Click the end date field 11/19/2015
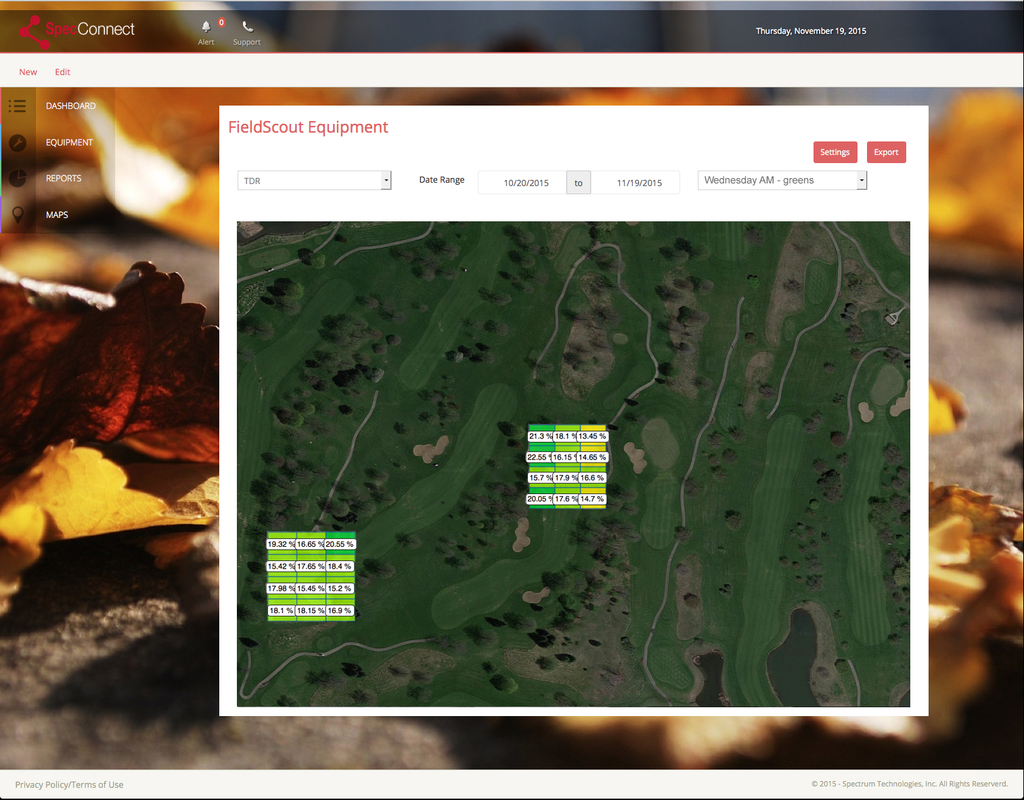 639,183
